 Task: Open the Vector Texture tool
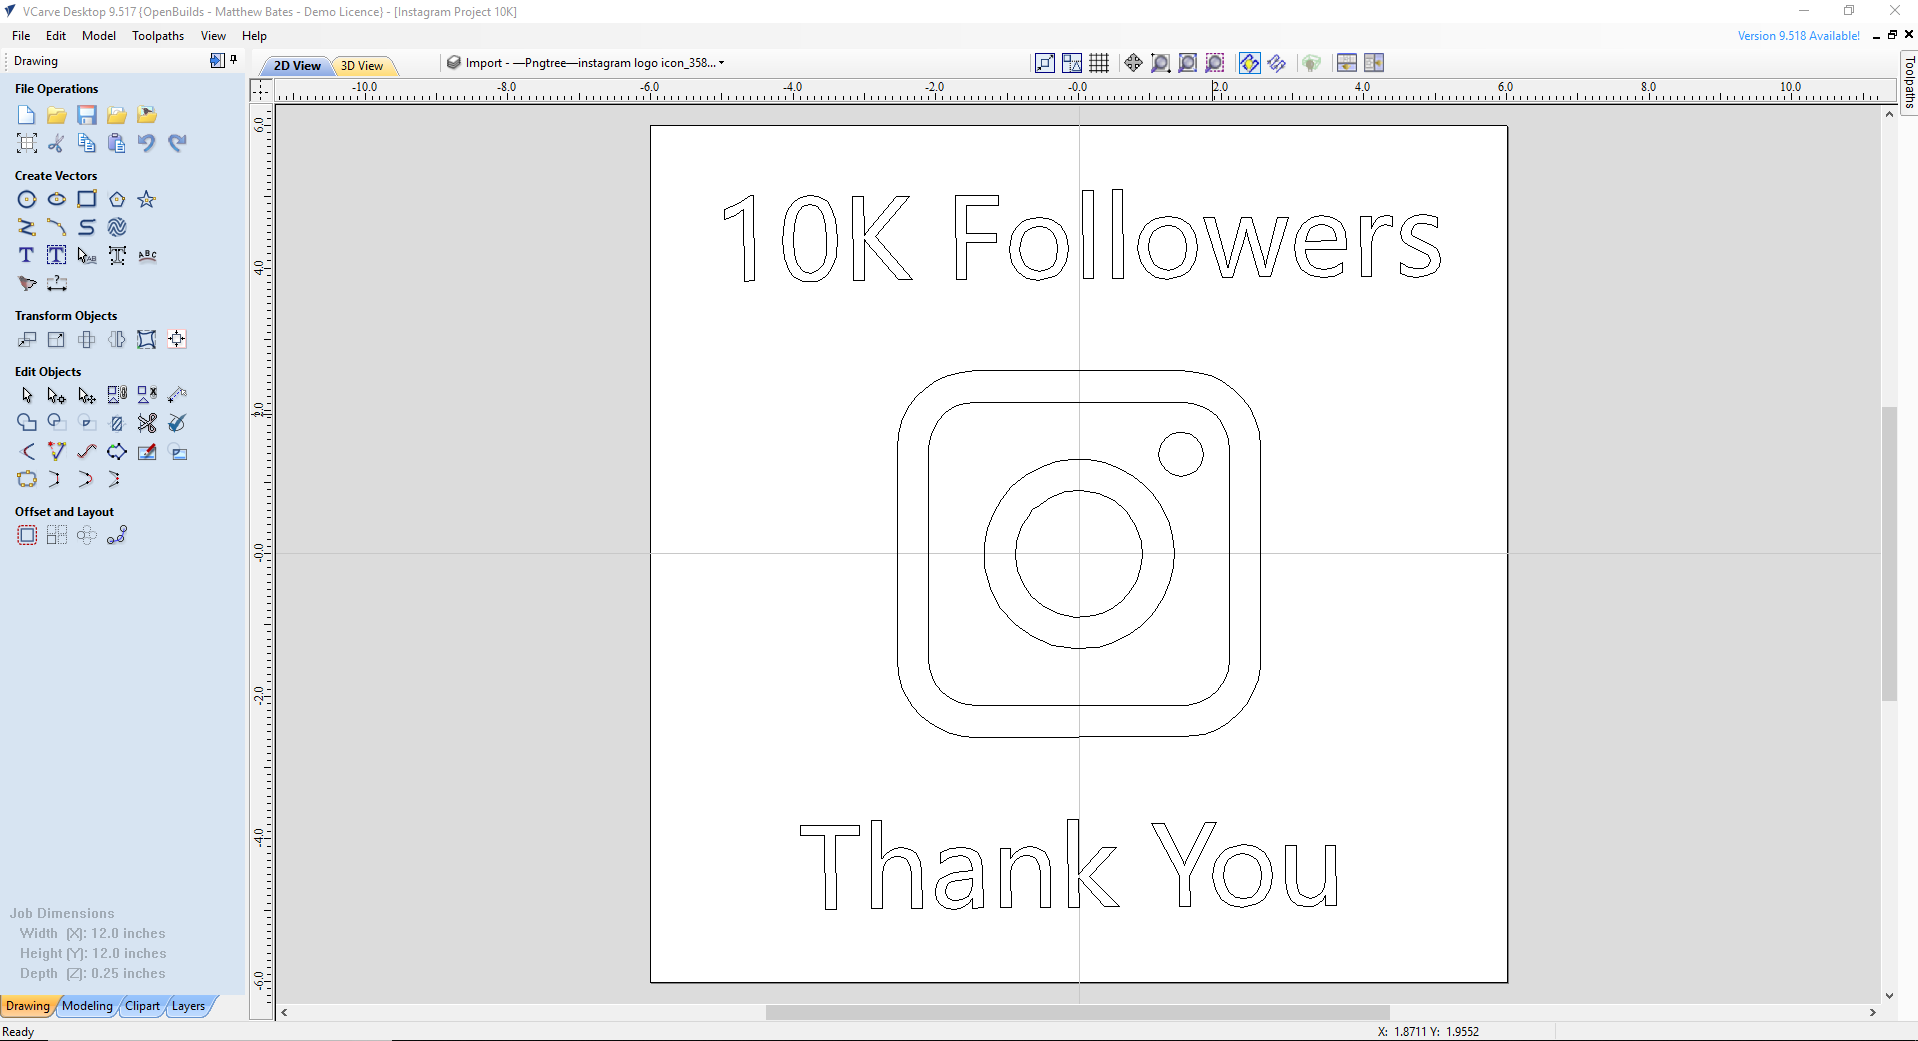(x=117, y=227)
